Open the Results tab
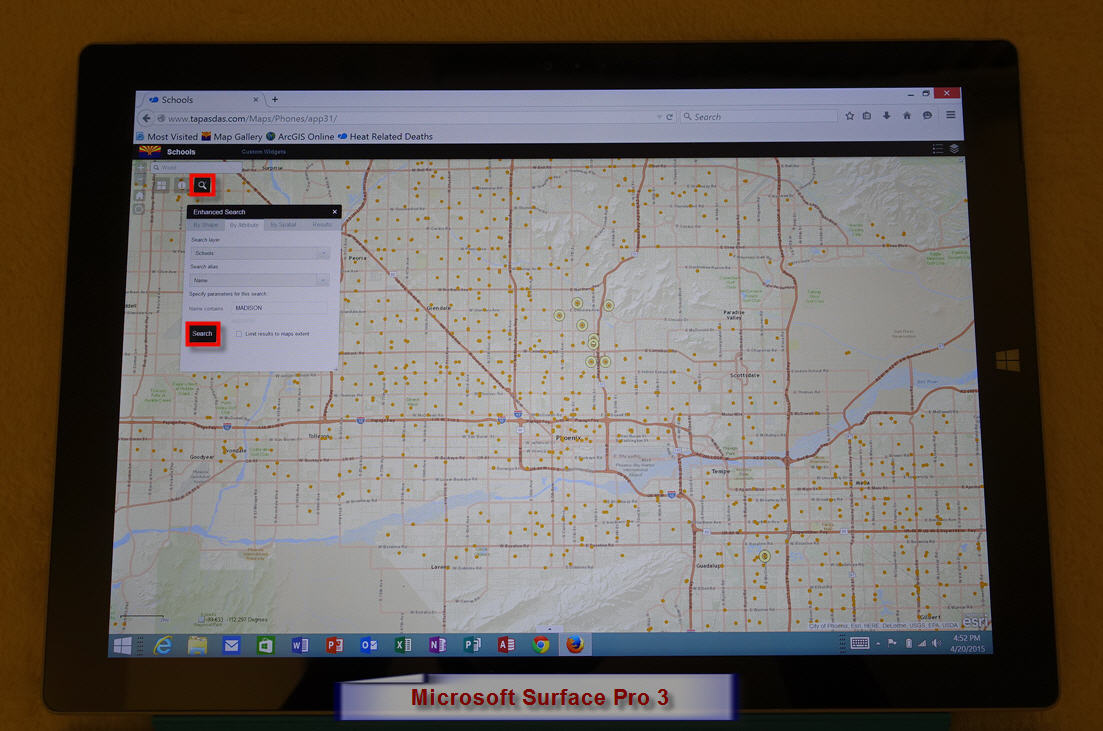The image size is (1103, 731). click(322, 225)
